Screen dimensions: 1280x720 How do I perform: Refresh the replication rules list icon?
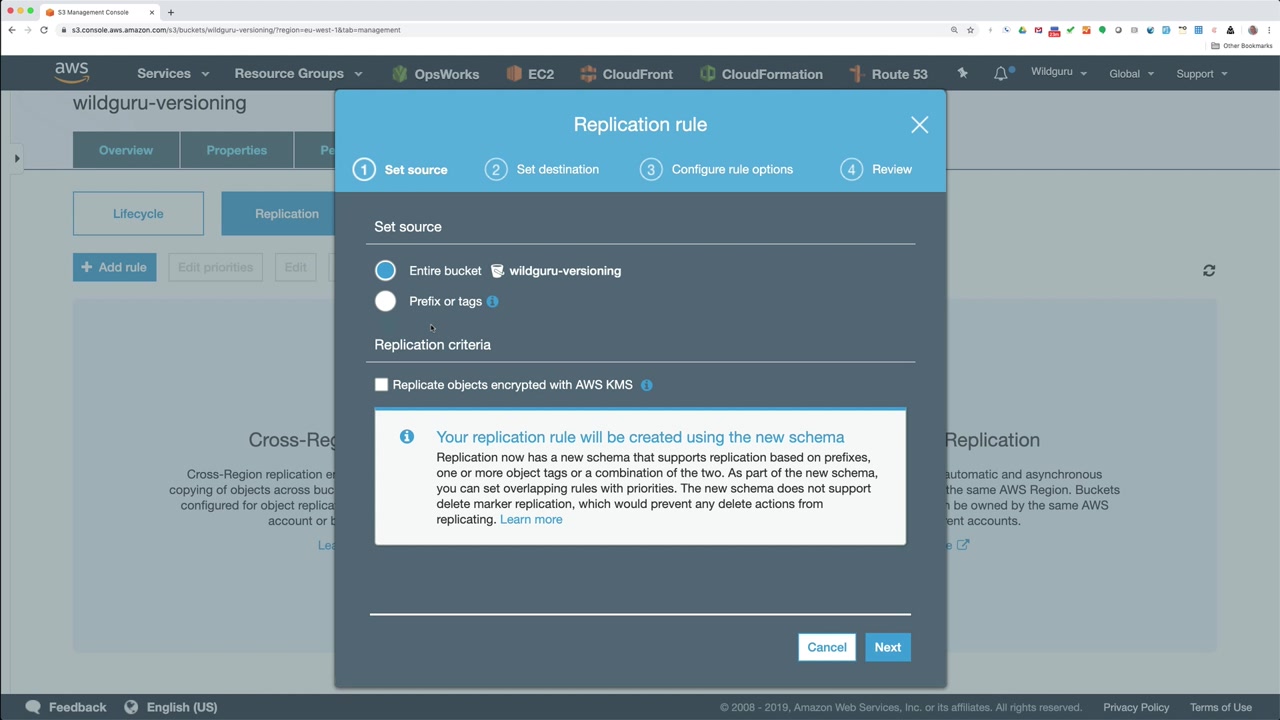coord(1209,270)
